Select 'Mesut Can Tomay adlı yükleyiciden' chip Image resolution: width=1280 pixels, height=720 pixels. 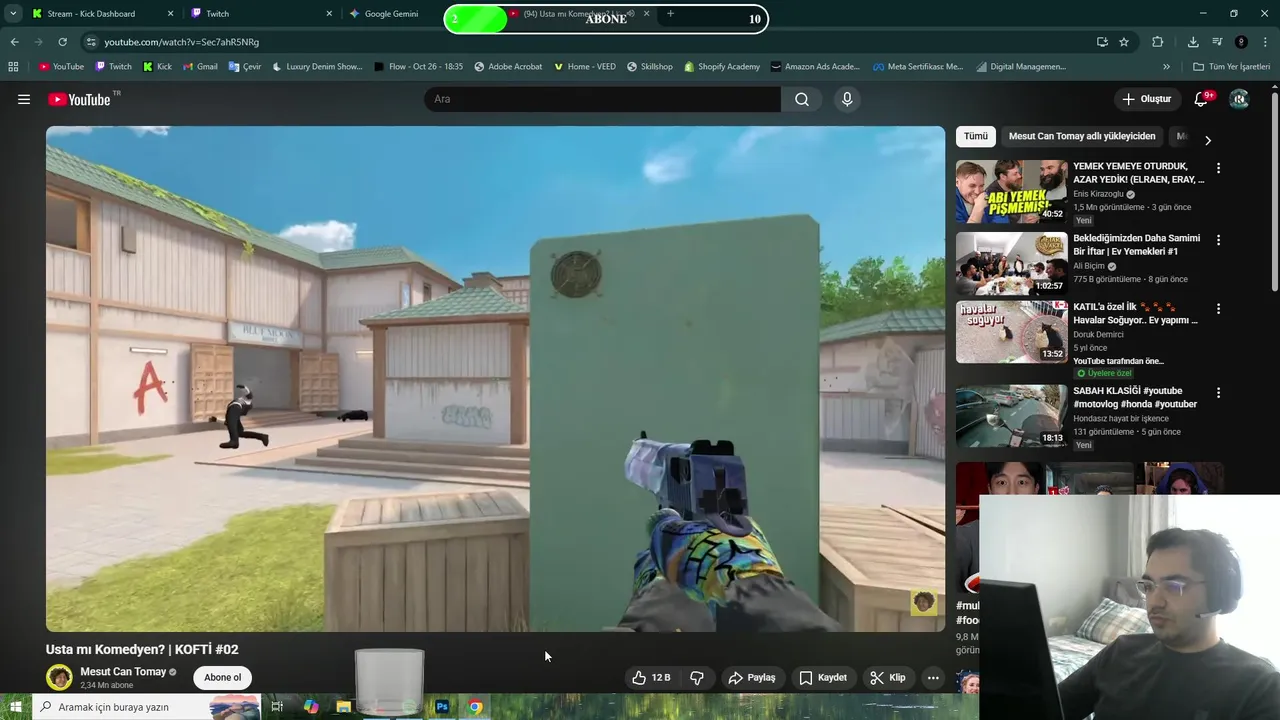click(x=1082, y=136)
